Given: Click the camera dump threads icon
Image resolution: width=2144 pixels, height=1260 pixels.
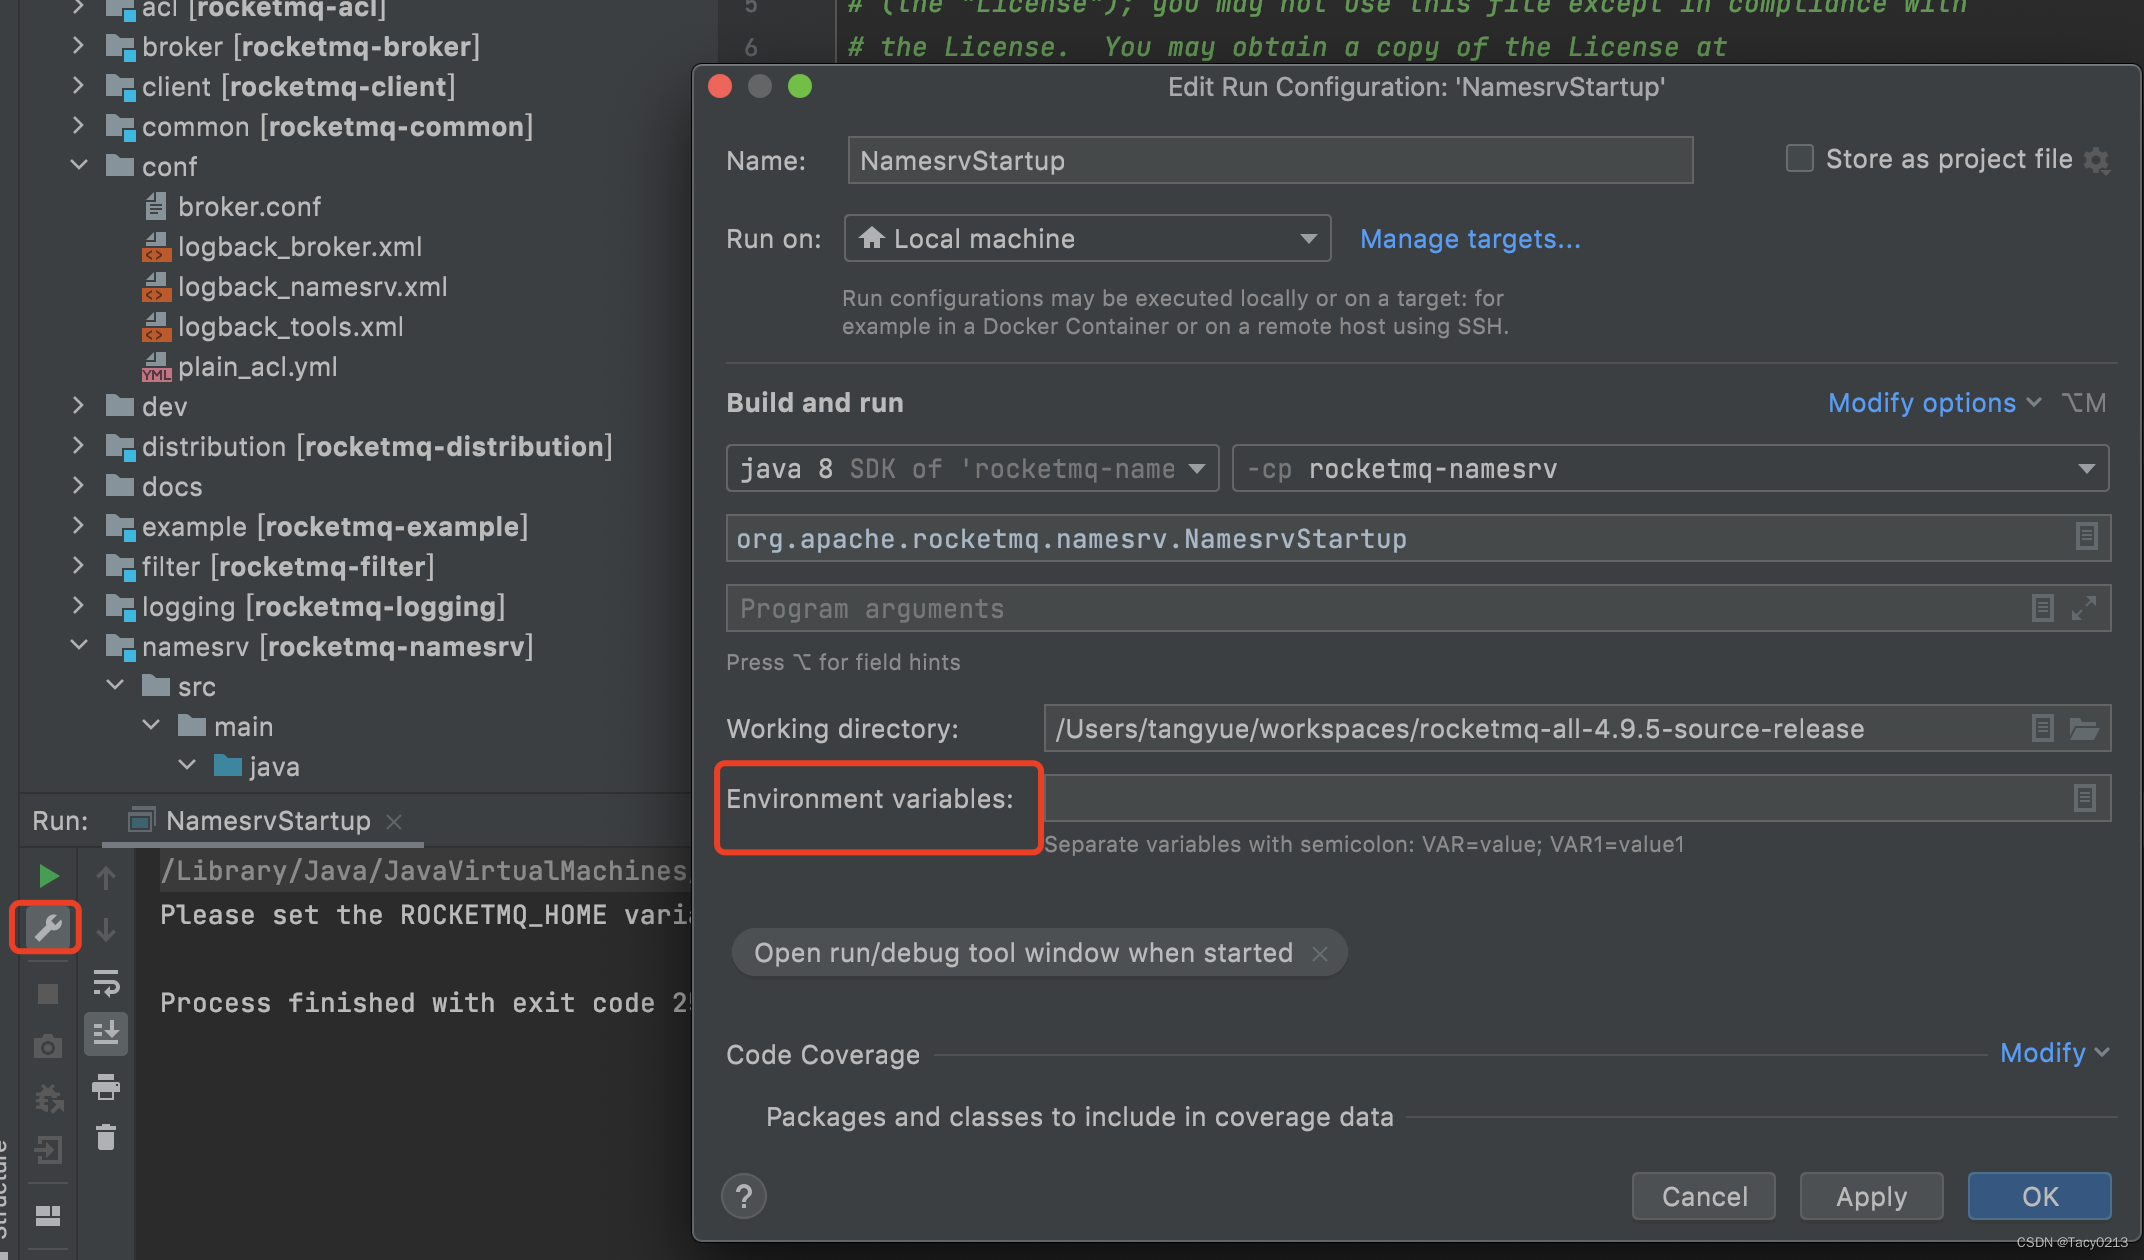Looking at the screenshot, I should (x=48, y=1046).
